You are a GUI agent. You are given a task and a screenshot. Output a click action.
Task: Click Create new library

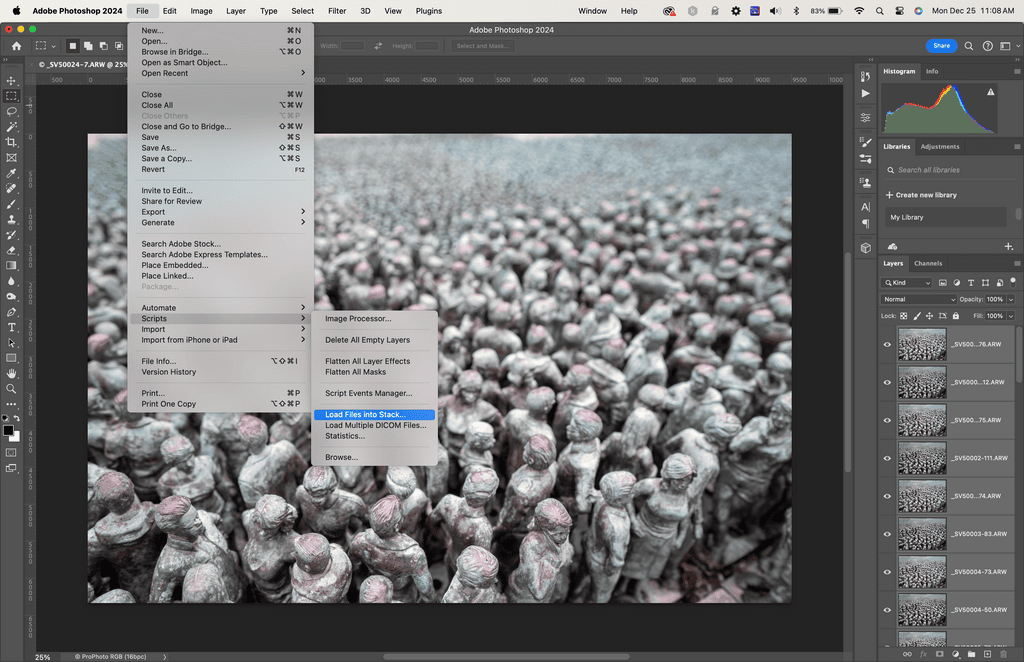click(x=921, y=195)
